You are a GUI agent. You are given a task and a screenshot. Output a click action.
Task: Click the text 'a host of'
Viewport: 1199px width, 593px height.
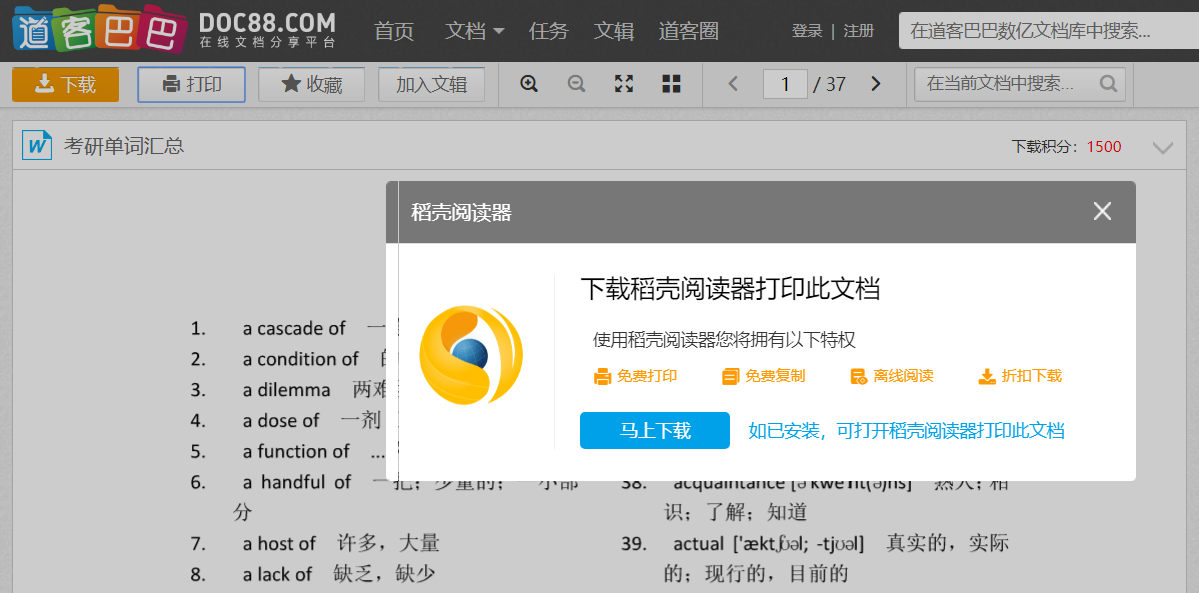click(x=279, y=544)
